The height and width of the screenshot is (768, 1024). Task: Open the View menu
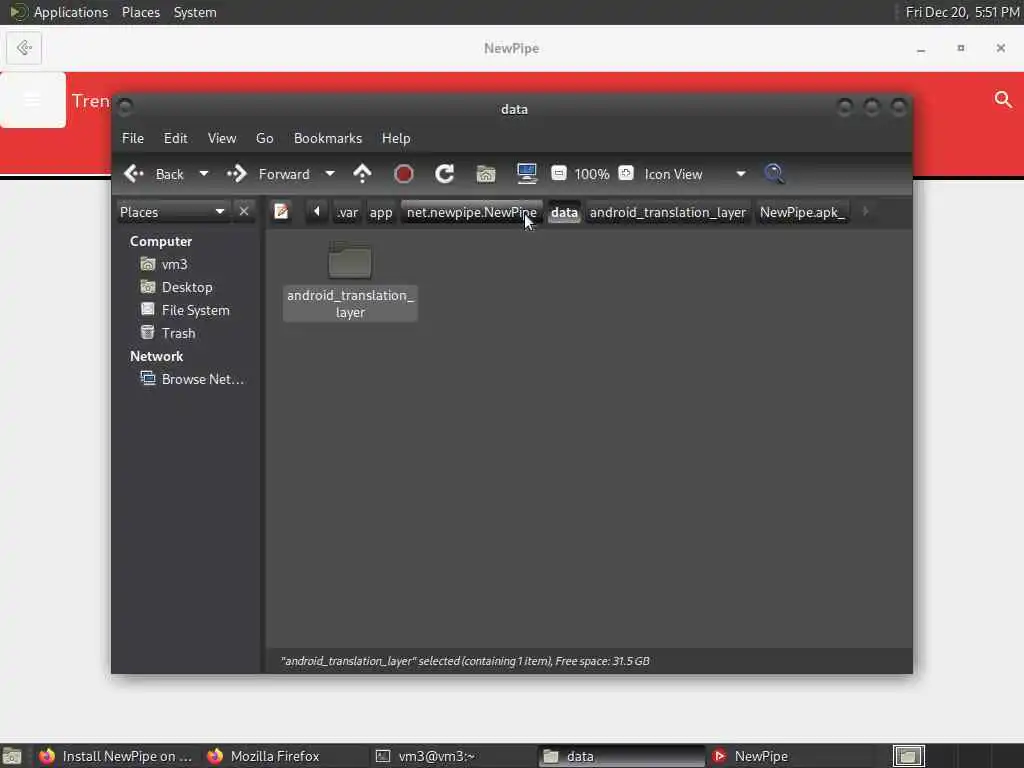tap(222, 138)
